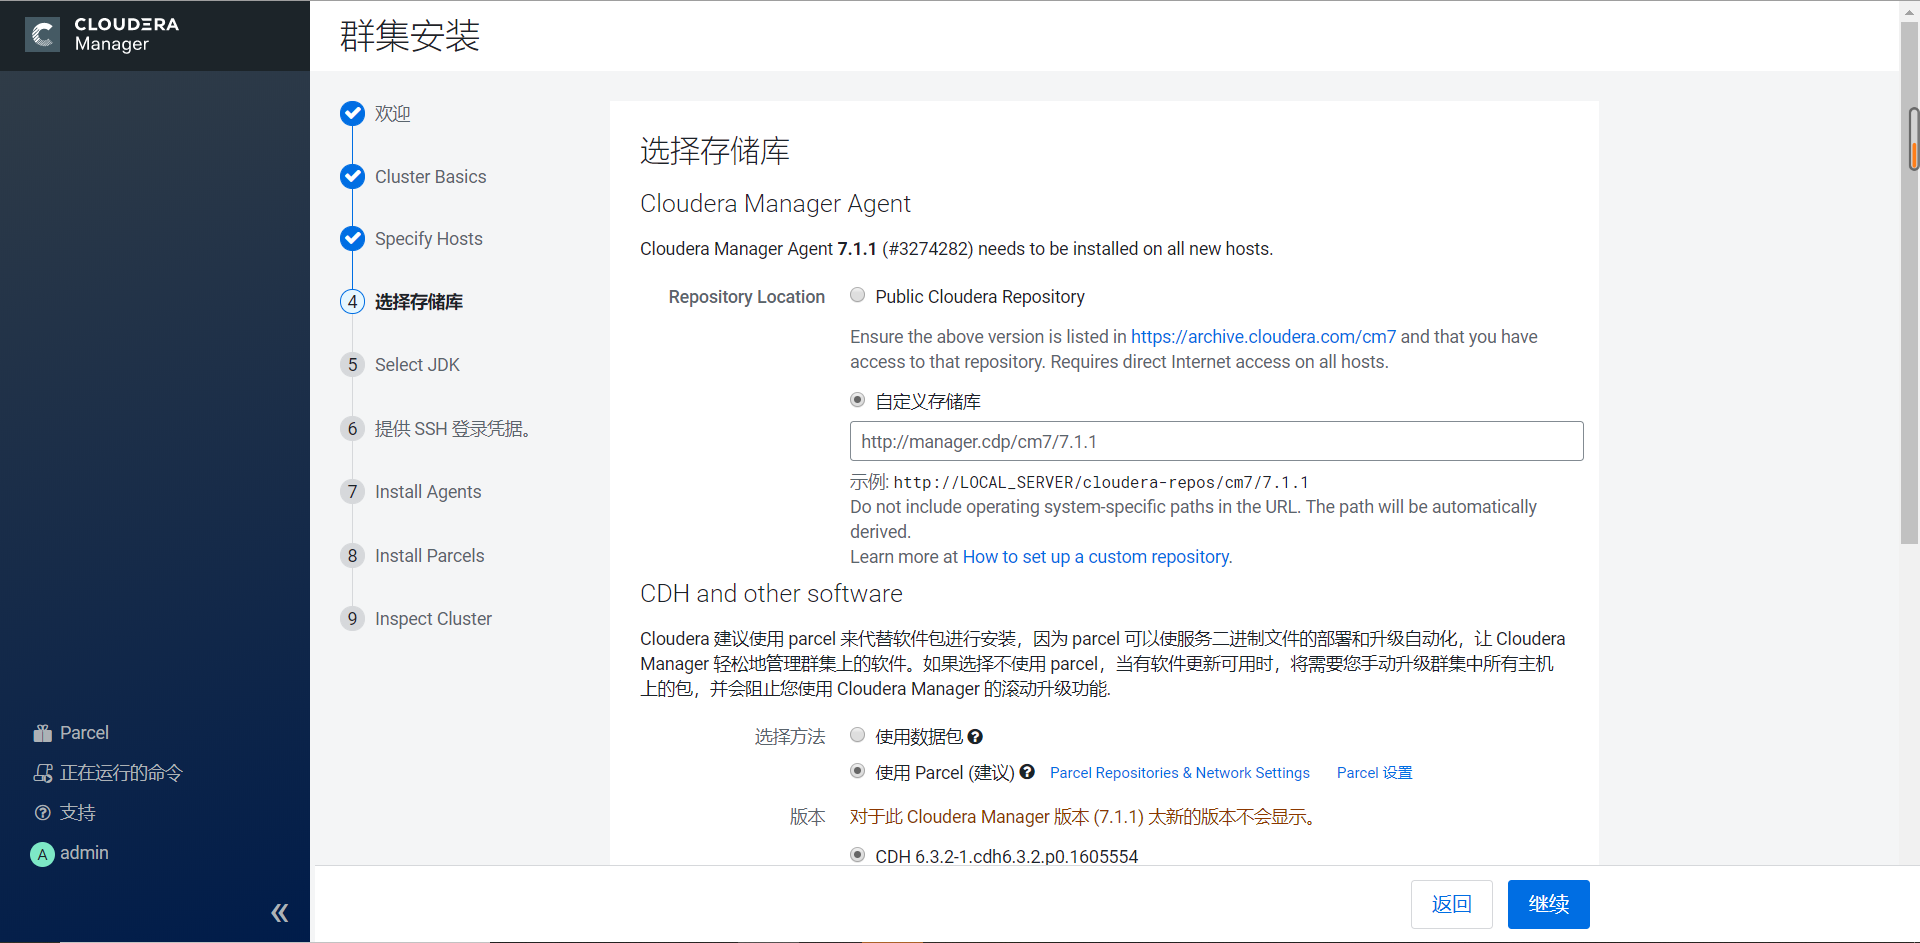Select CDH 6.3.2-1.cdh6.3.2.p0.1605554 version radio
The height and width of the screenshot is (943, 1920).
point(857,855)
